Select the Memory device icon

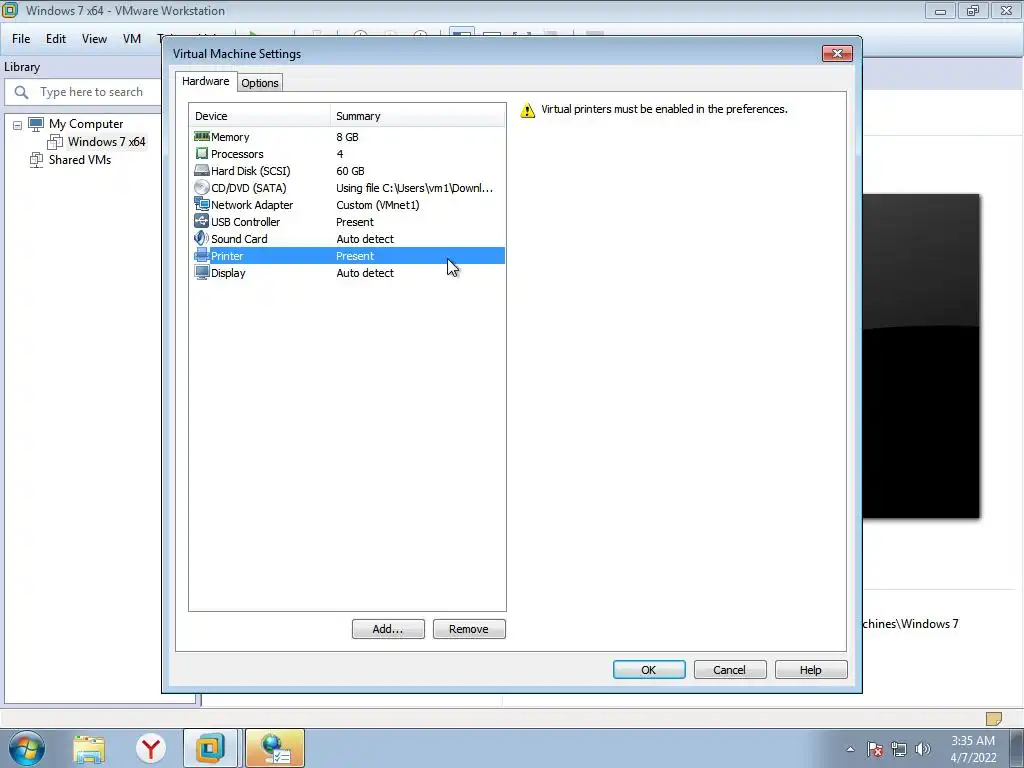coord(202,136)
